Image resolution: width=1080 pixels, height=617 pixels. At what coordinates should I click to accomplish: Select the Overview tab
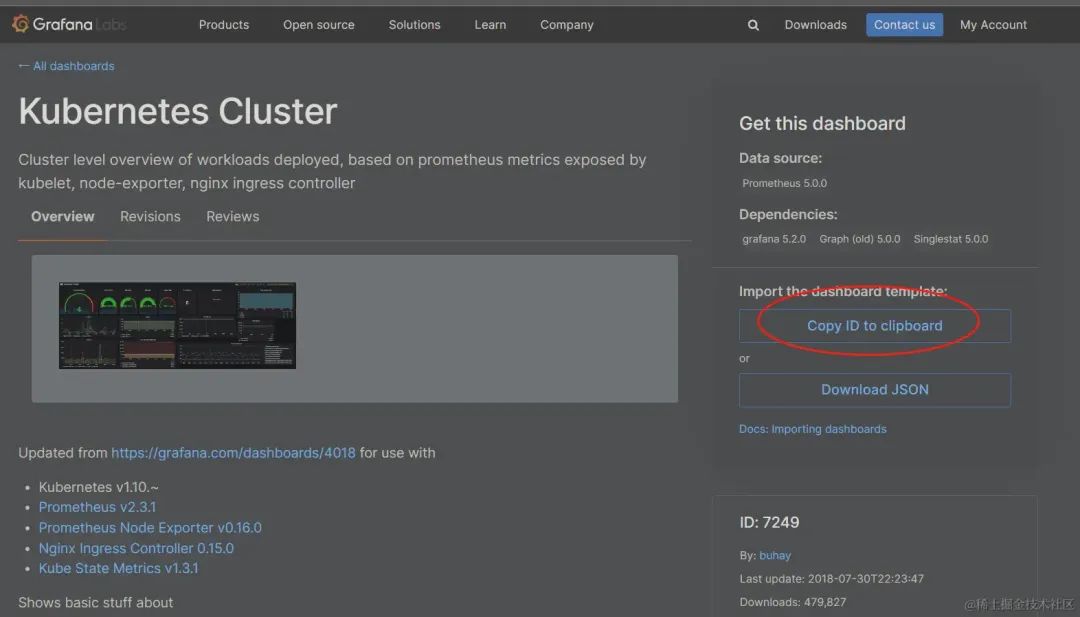coord(63,216)
